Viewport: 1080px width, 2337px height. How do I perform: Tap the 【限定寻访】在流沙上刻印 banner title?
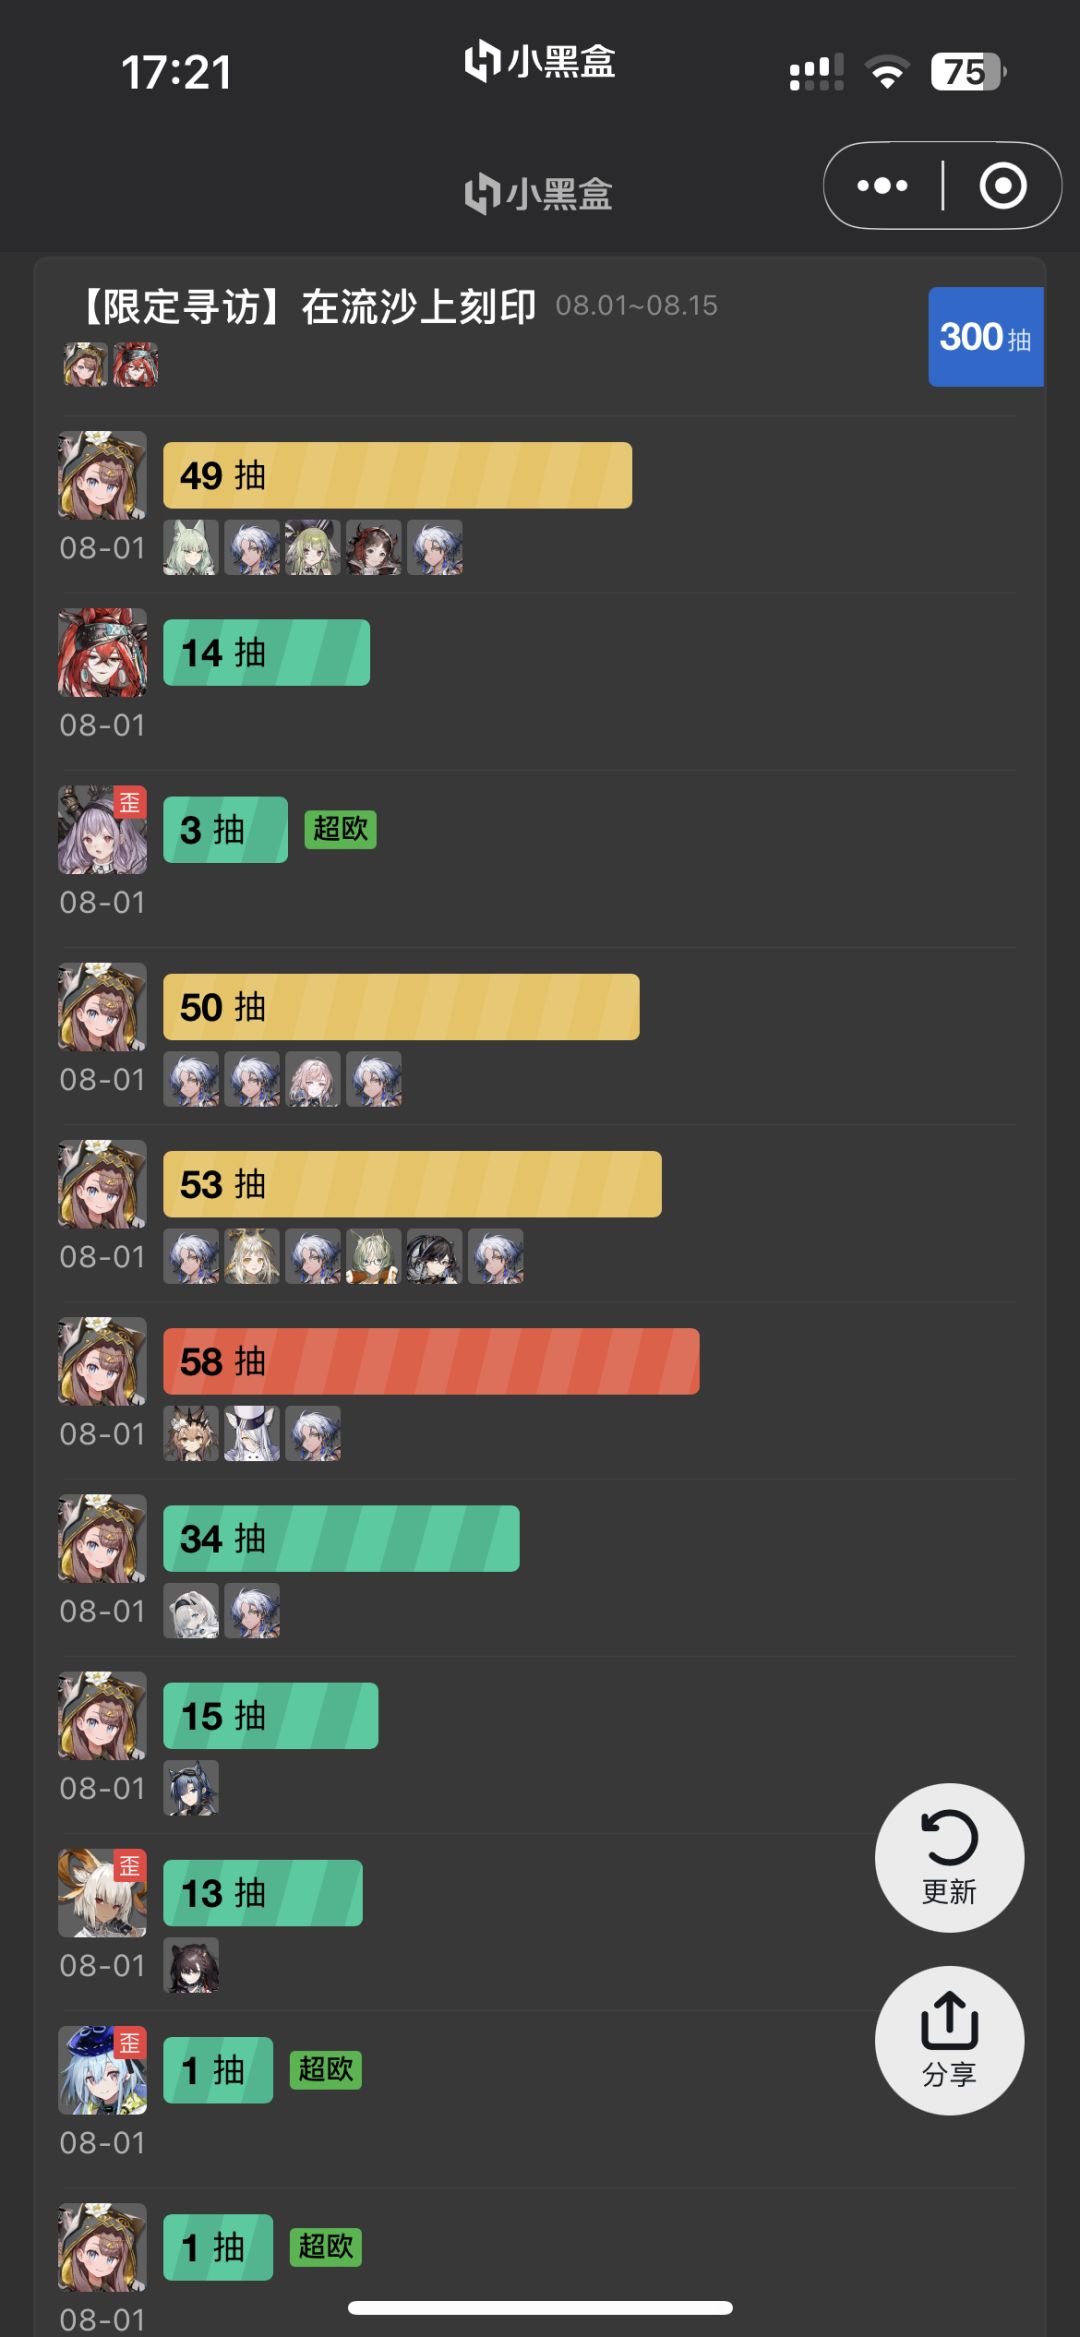pyautogui.click(x=307, y=307)
